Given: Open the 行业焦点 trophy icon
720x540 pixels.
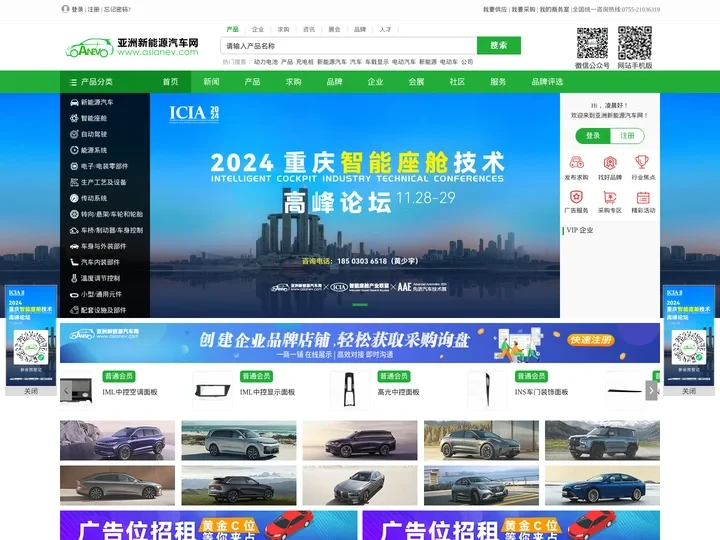Looking at the screenshot, I should 642,163.
